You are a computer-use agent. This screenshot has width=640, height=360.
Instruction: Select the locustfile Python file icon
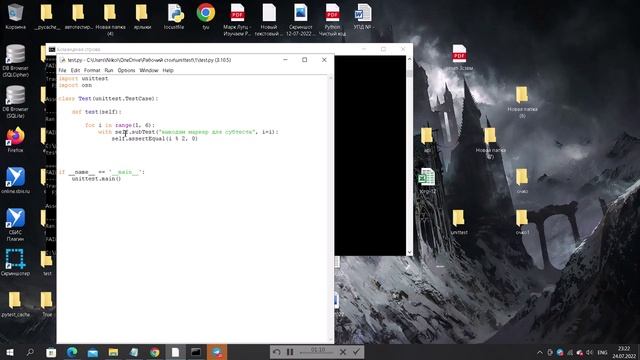[x=174, y=16]
